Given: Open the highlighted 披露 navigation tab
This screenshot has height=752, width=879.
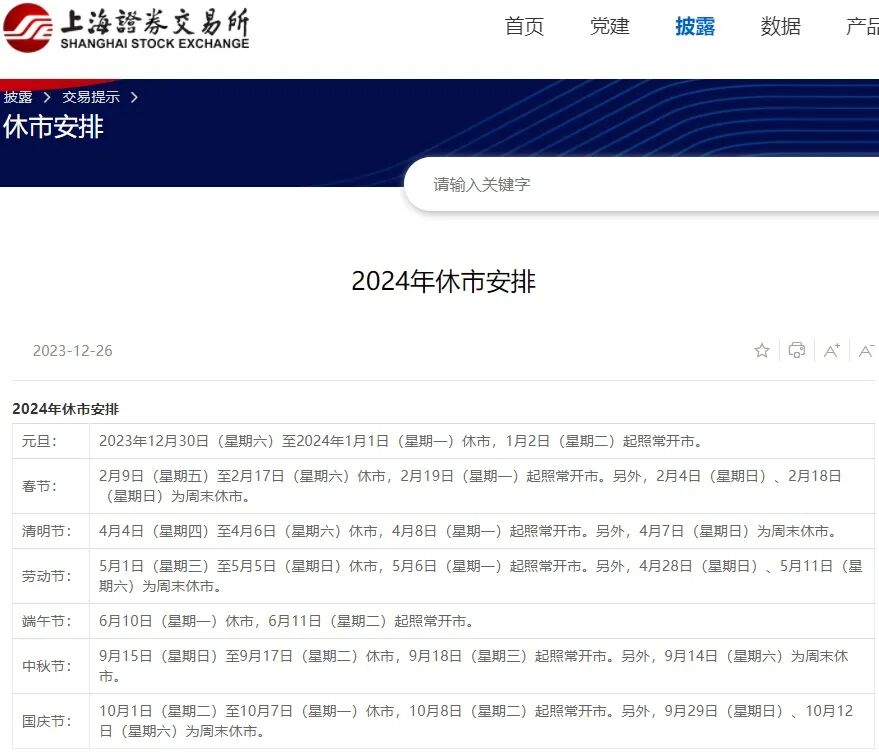Looking at the screenshot, I should click(694, 27).
